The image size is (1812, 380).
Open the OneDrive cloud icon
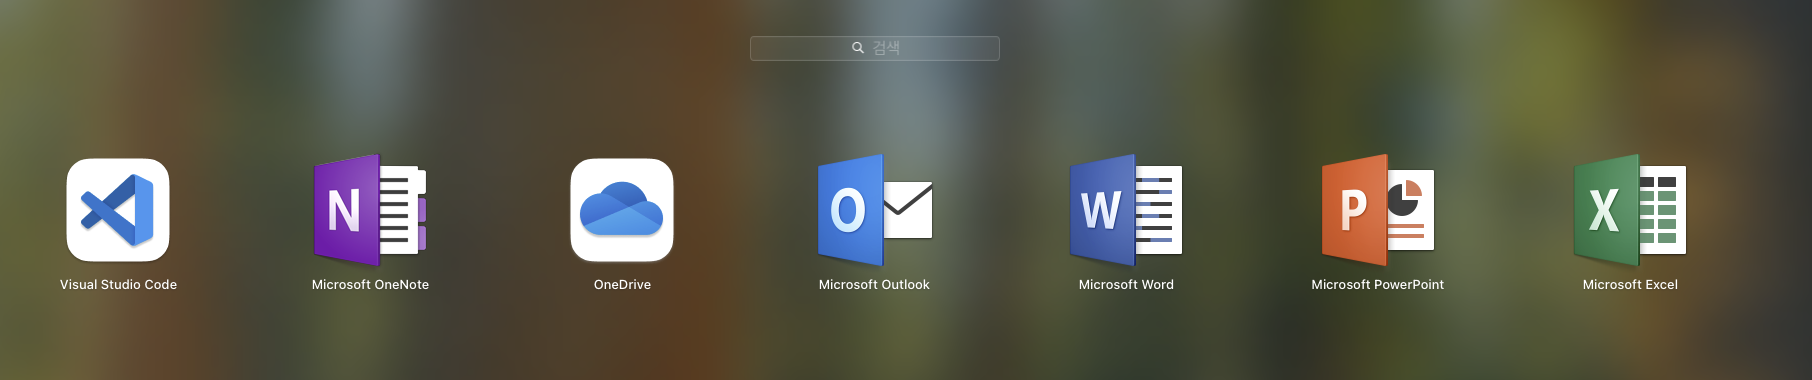(x=622, y=210)
